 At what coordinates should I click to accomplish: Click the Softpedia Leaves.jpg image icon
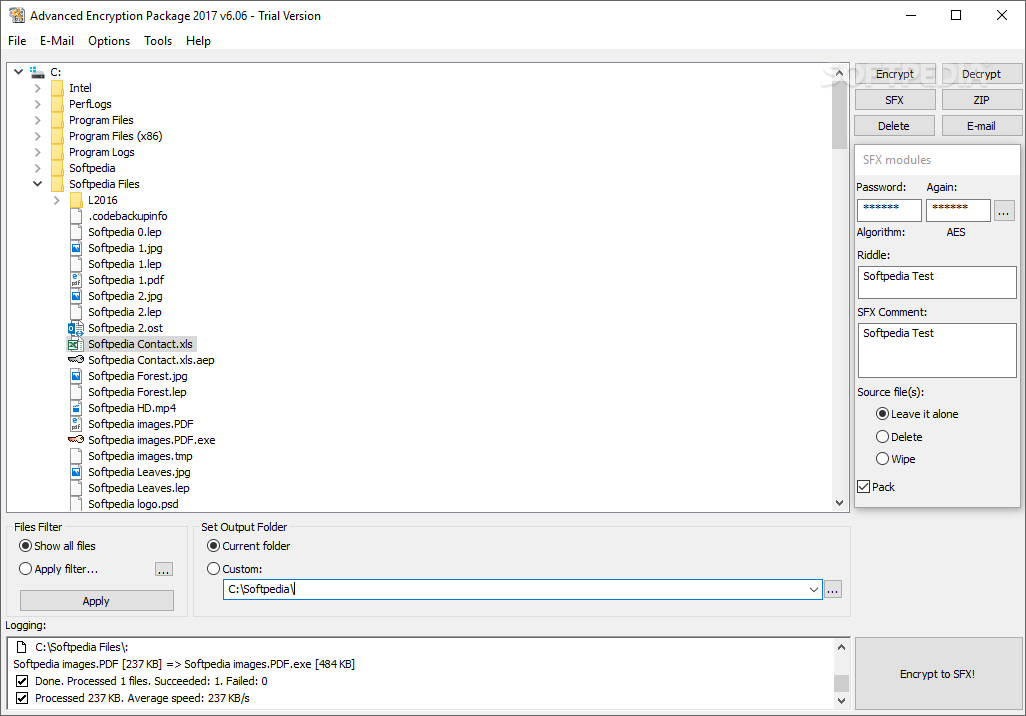coord(76,472)
